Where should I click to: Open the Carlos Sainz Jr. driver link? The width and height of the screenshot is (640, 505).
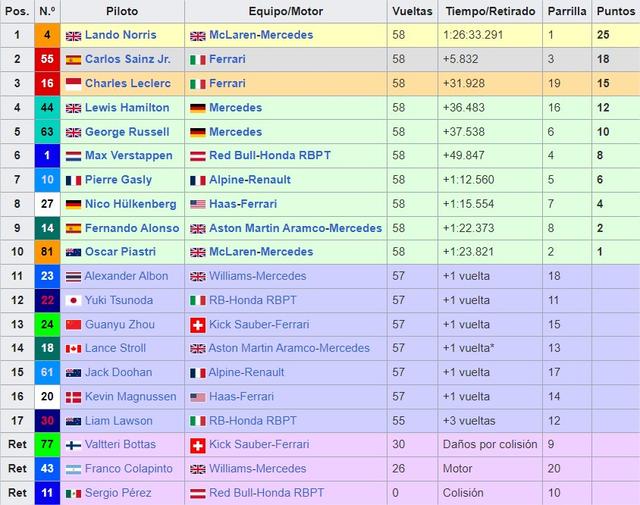point(128,59)
